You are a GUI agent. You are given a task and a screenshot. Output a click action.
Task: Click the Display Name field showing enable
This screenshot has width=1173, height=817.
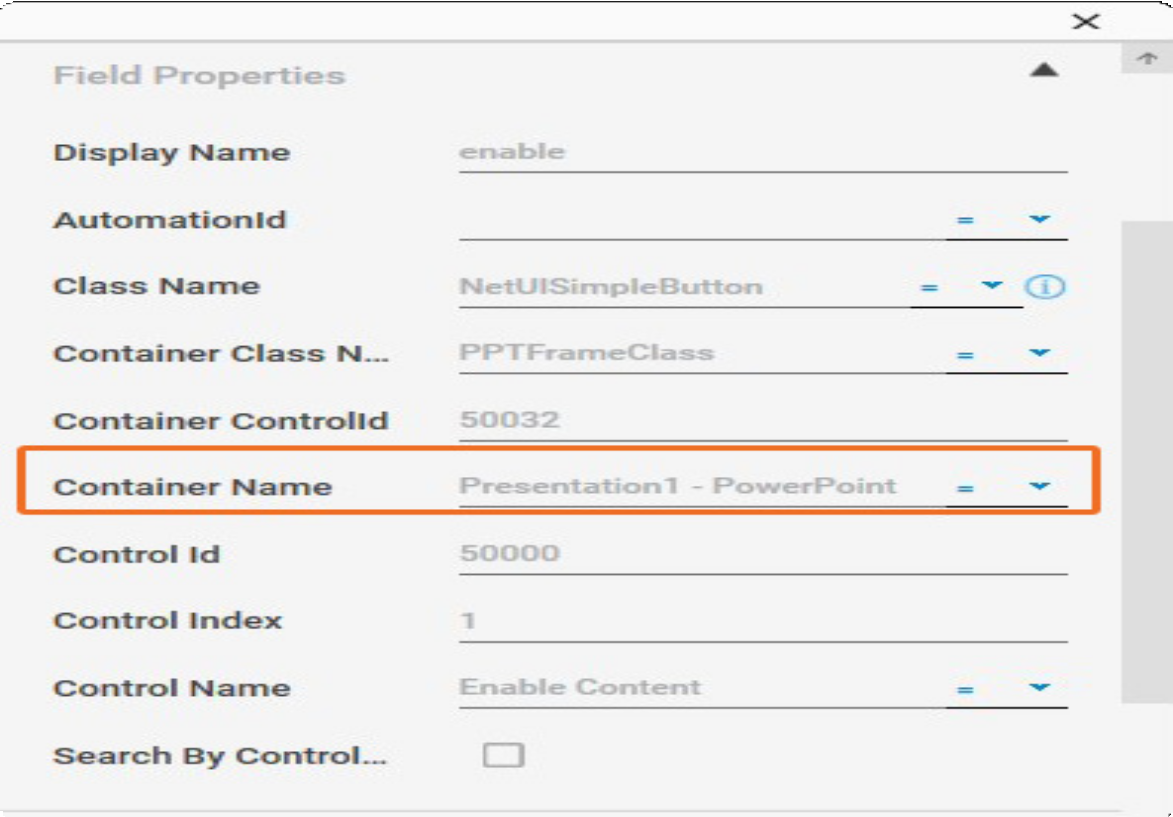763,153
